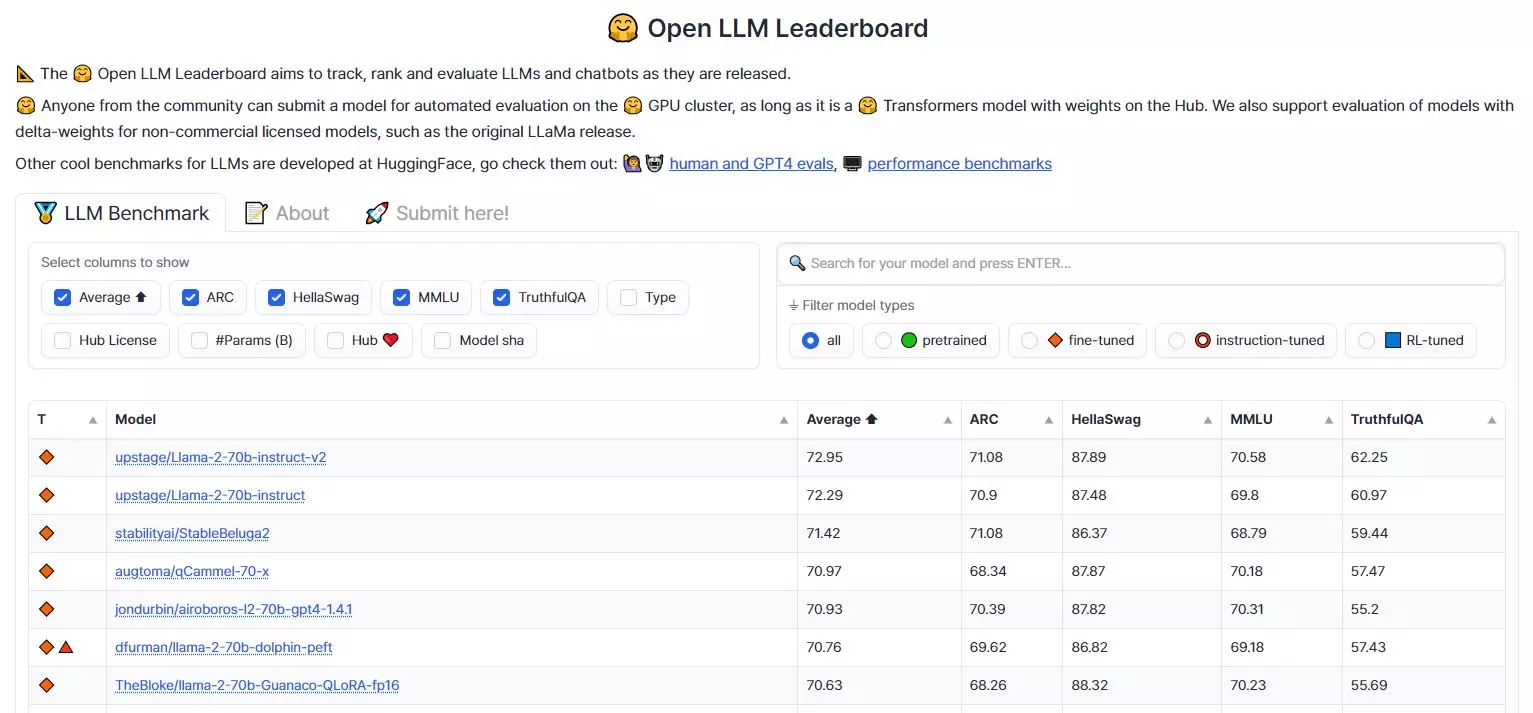Select the 'all' model type radio
Viewport: 1533px width, 713px height.
[810, 340]
